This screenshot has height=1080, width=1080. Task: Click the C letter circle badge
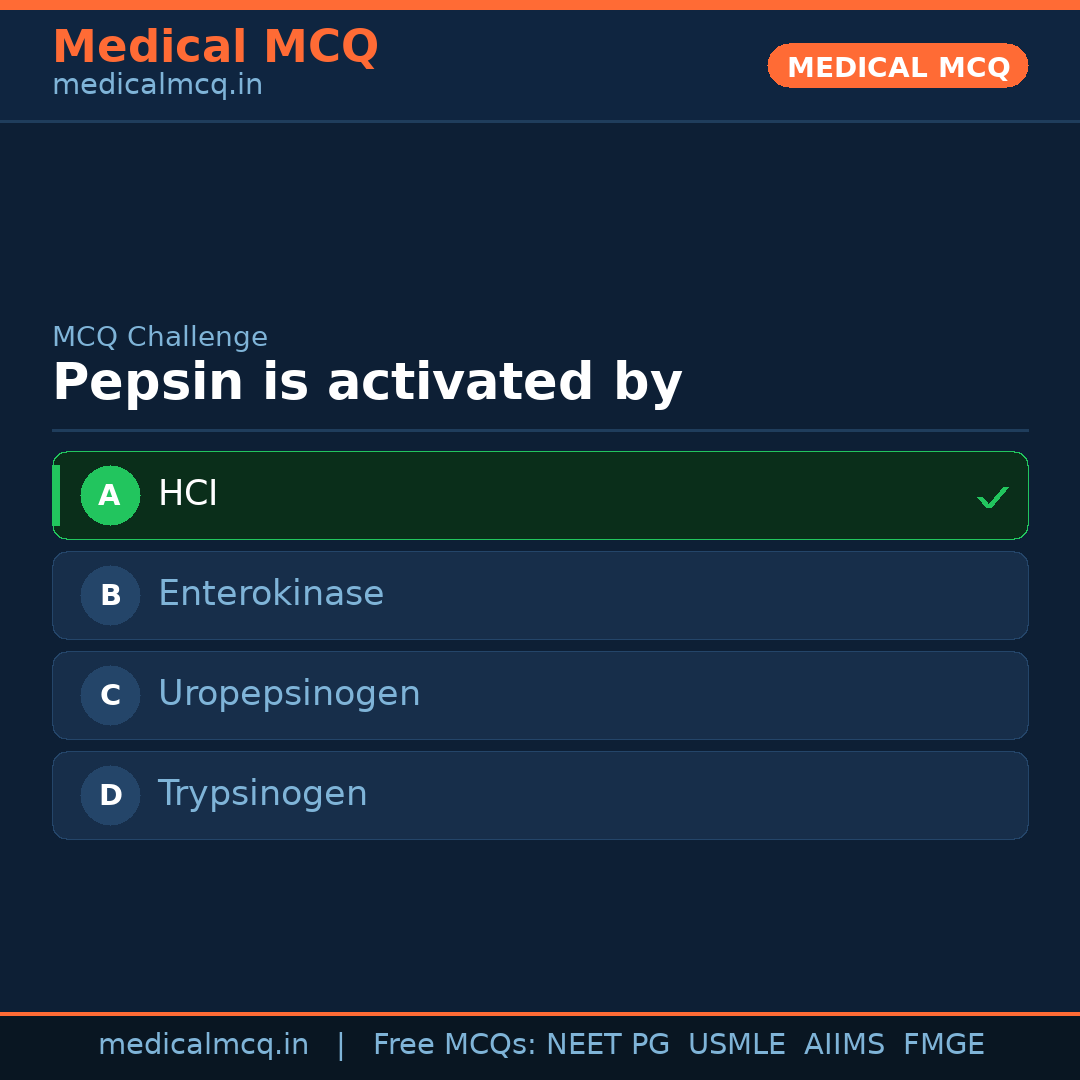[x=110, y=695]
